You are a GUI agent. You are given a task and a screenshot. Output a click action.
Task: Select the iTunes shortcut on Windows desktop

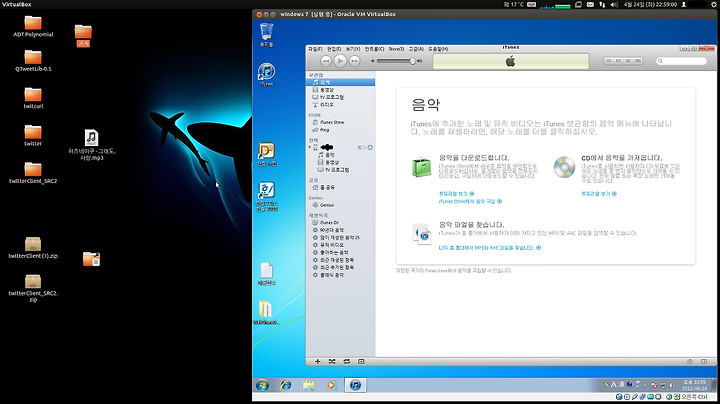266,75
